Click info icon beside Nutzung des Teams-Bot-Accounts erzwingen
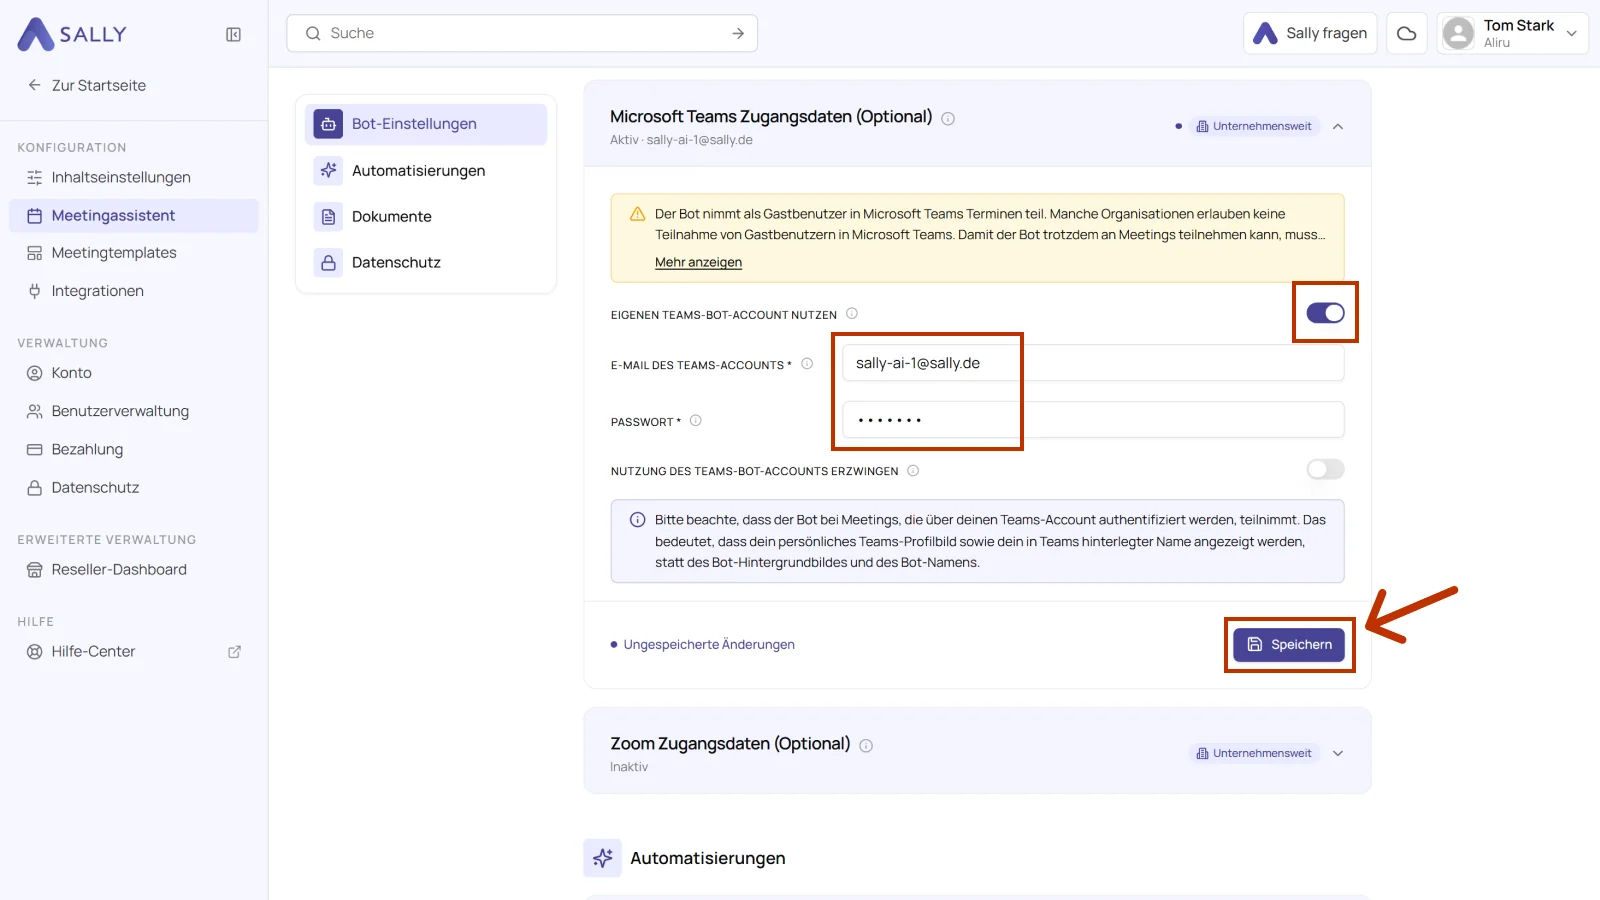 913,470
